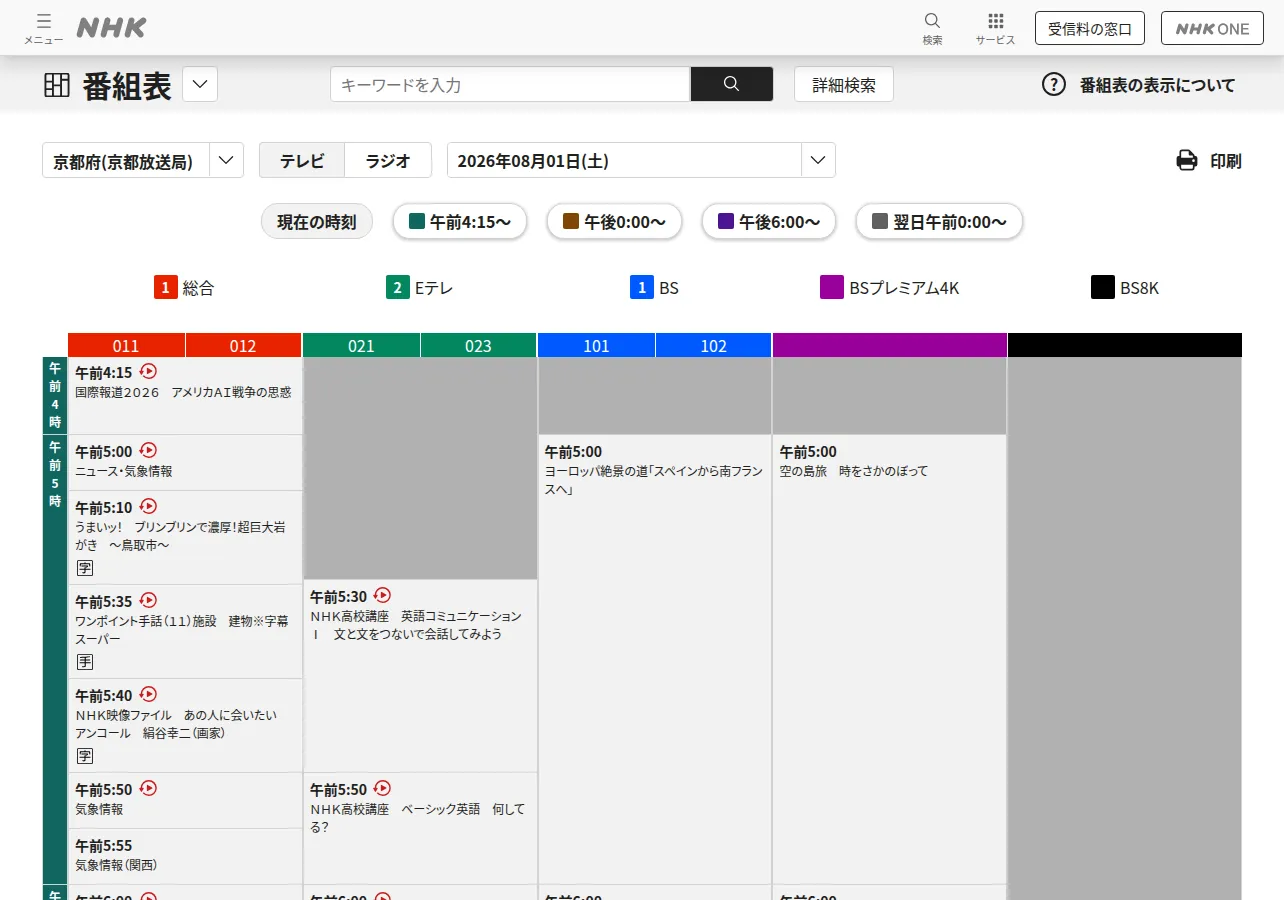Select channel tab 011
The image size is (1284, 900).
coord(126,346)
